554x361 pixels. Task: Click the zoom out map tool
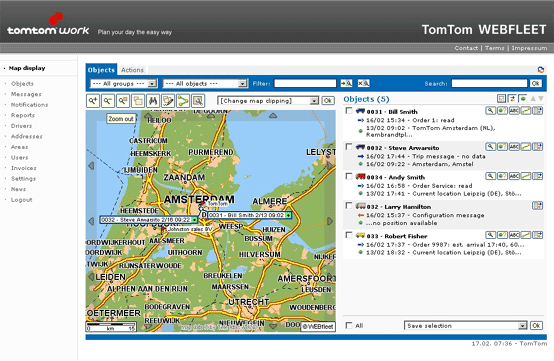coord(108,101)
